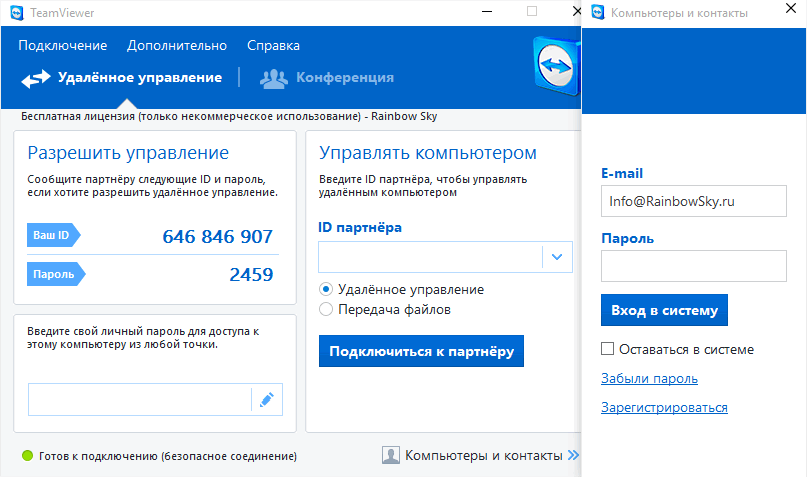
Task: Click the Вход в систему button
Action: [664, 310]
